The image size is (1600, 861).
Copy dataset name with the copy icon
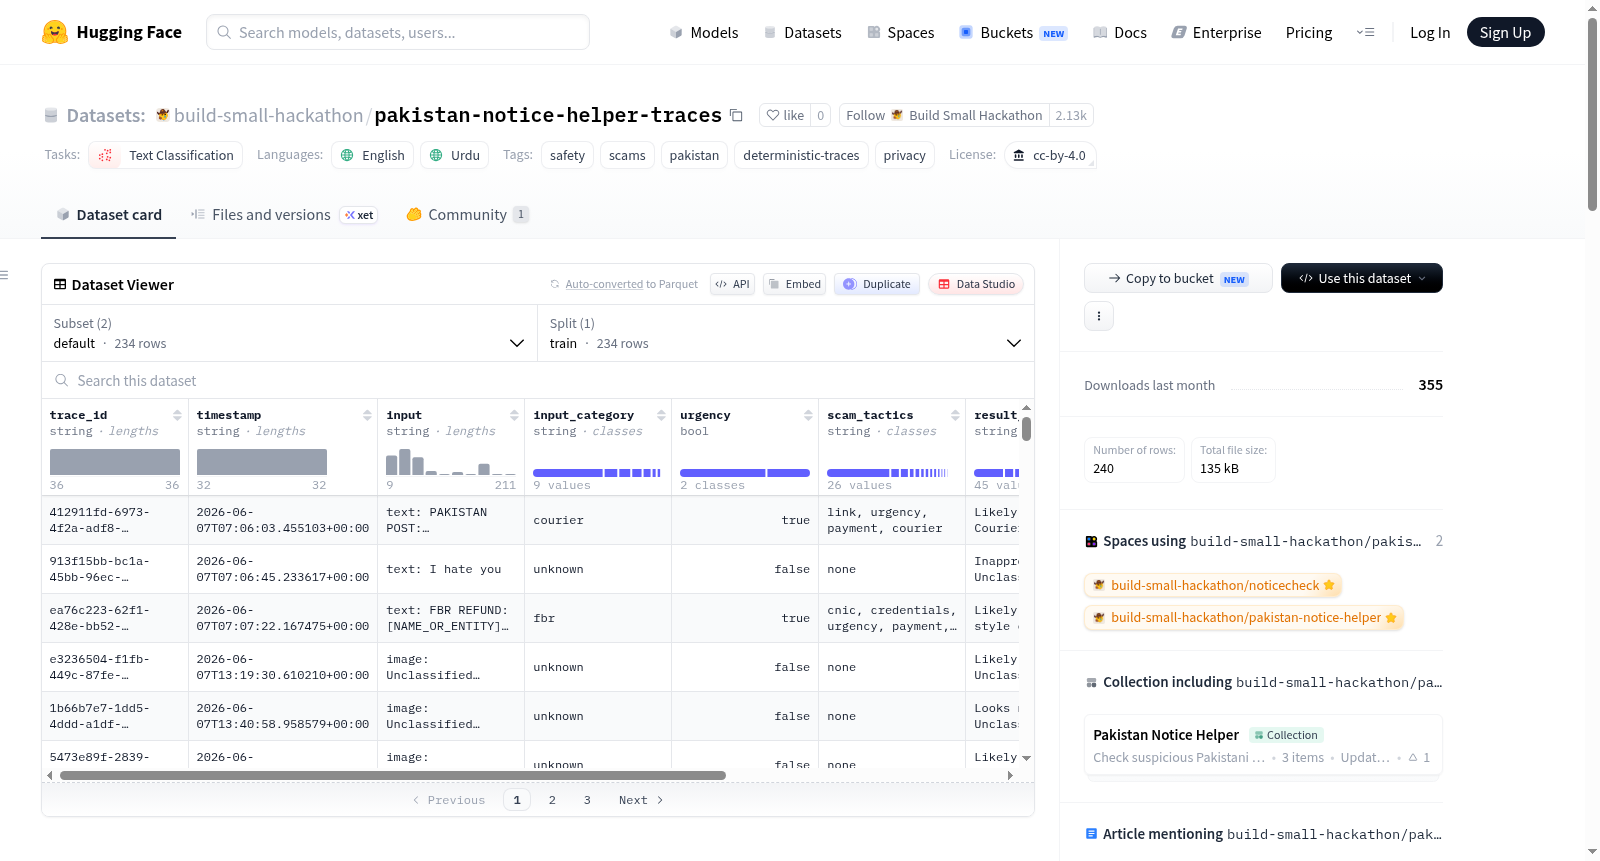pyautogui.click(x=736, y=116)
